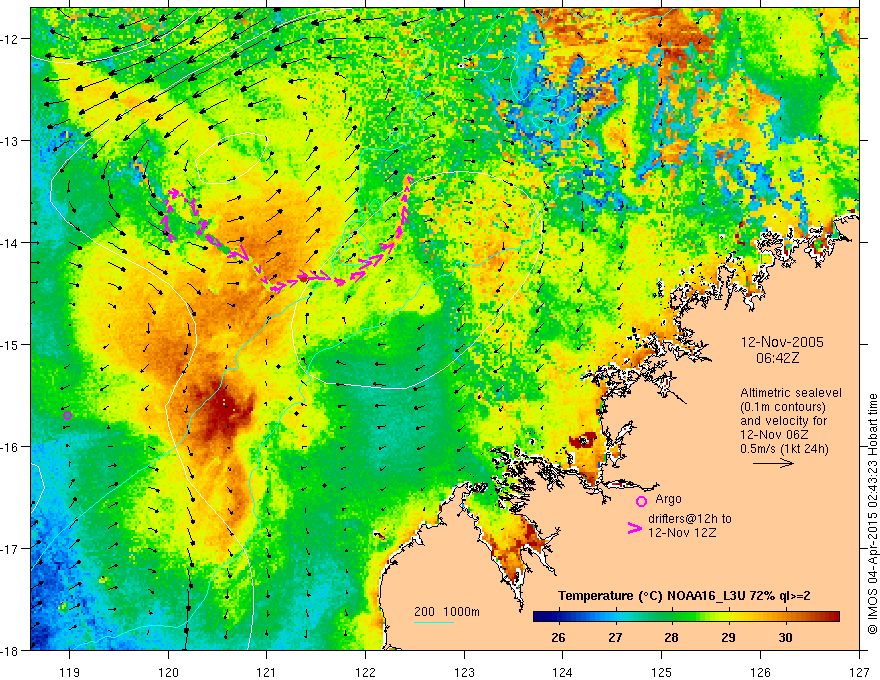This screenshot has width=880, height=680.
Task: Click longitude axis label 120
Action: [168, 672]
